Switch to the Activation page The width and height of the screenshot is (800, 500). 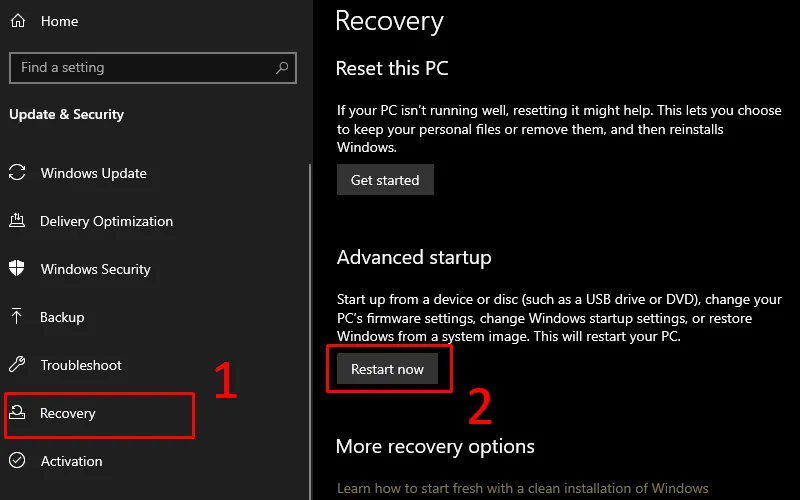pos(71,461)
